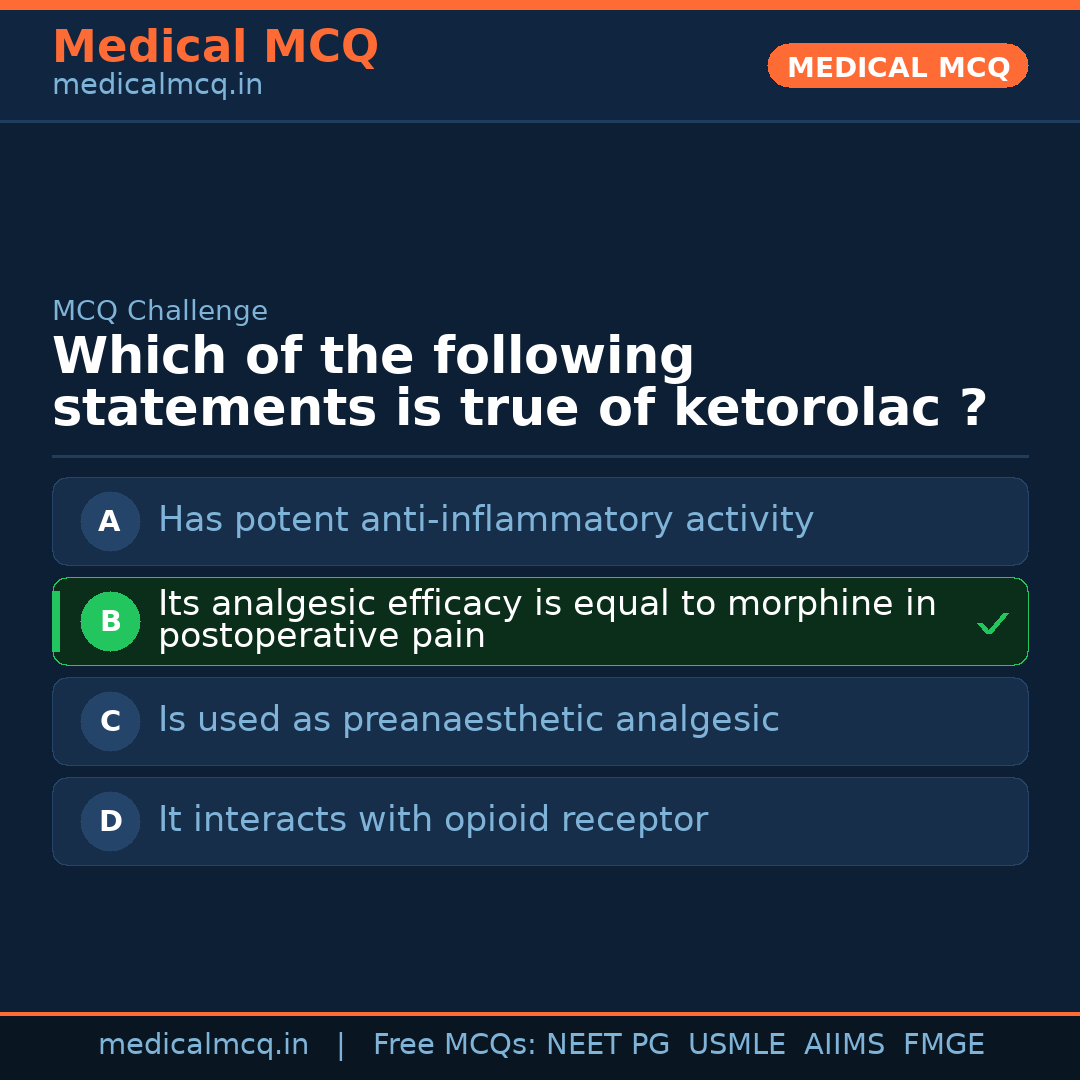Click the green letter B circle icon
This screenshot has height=1080, width=1080.
110,621
